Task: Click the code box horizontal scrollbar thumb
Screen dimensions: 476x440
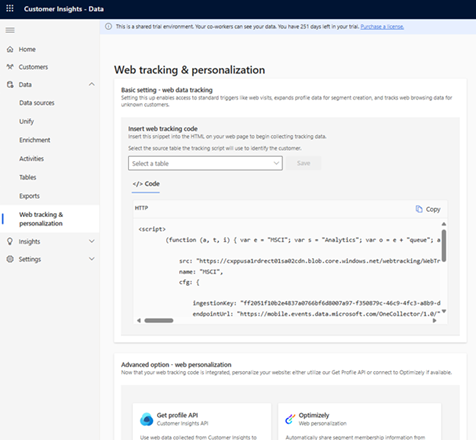Action: point(159,321)
